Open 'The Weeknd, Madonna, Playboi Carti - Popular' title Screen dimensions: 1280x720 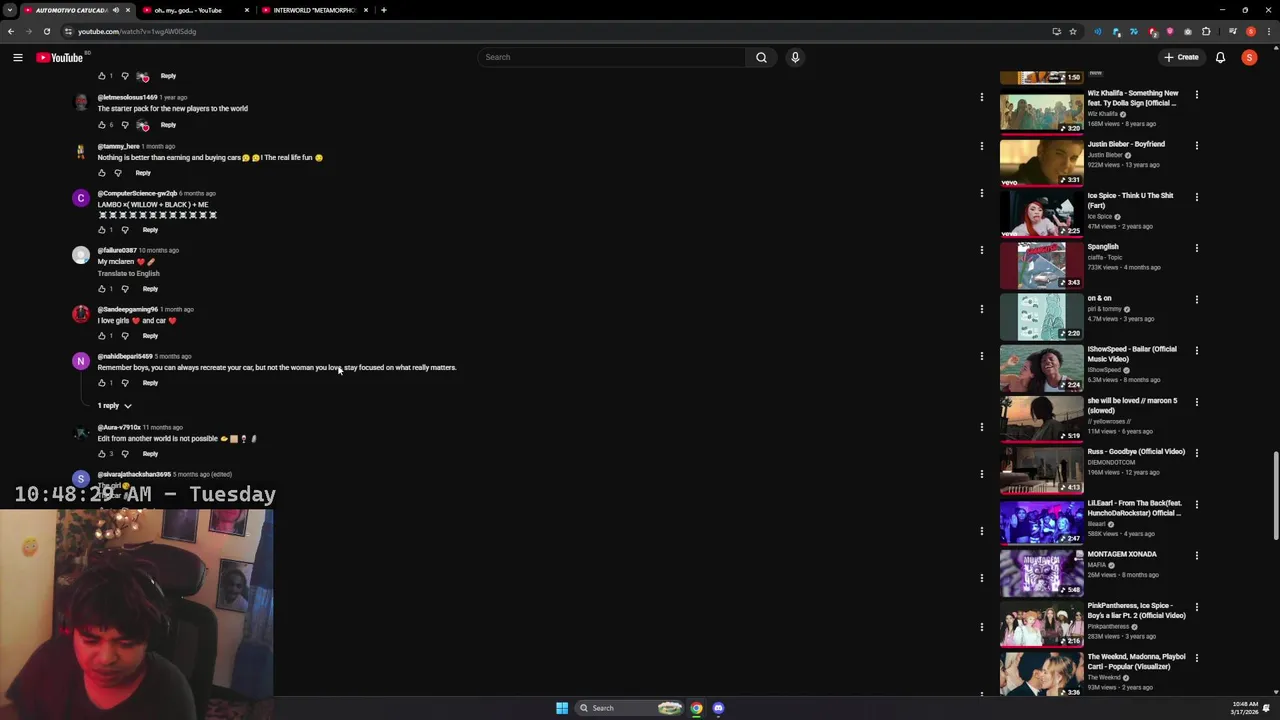pos(1136,662)
